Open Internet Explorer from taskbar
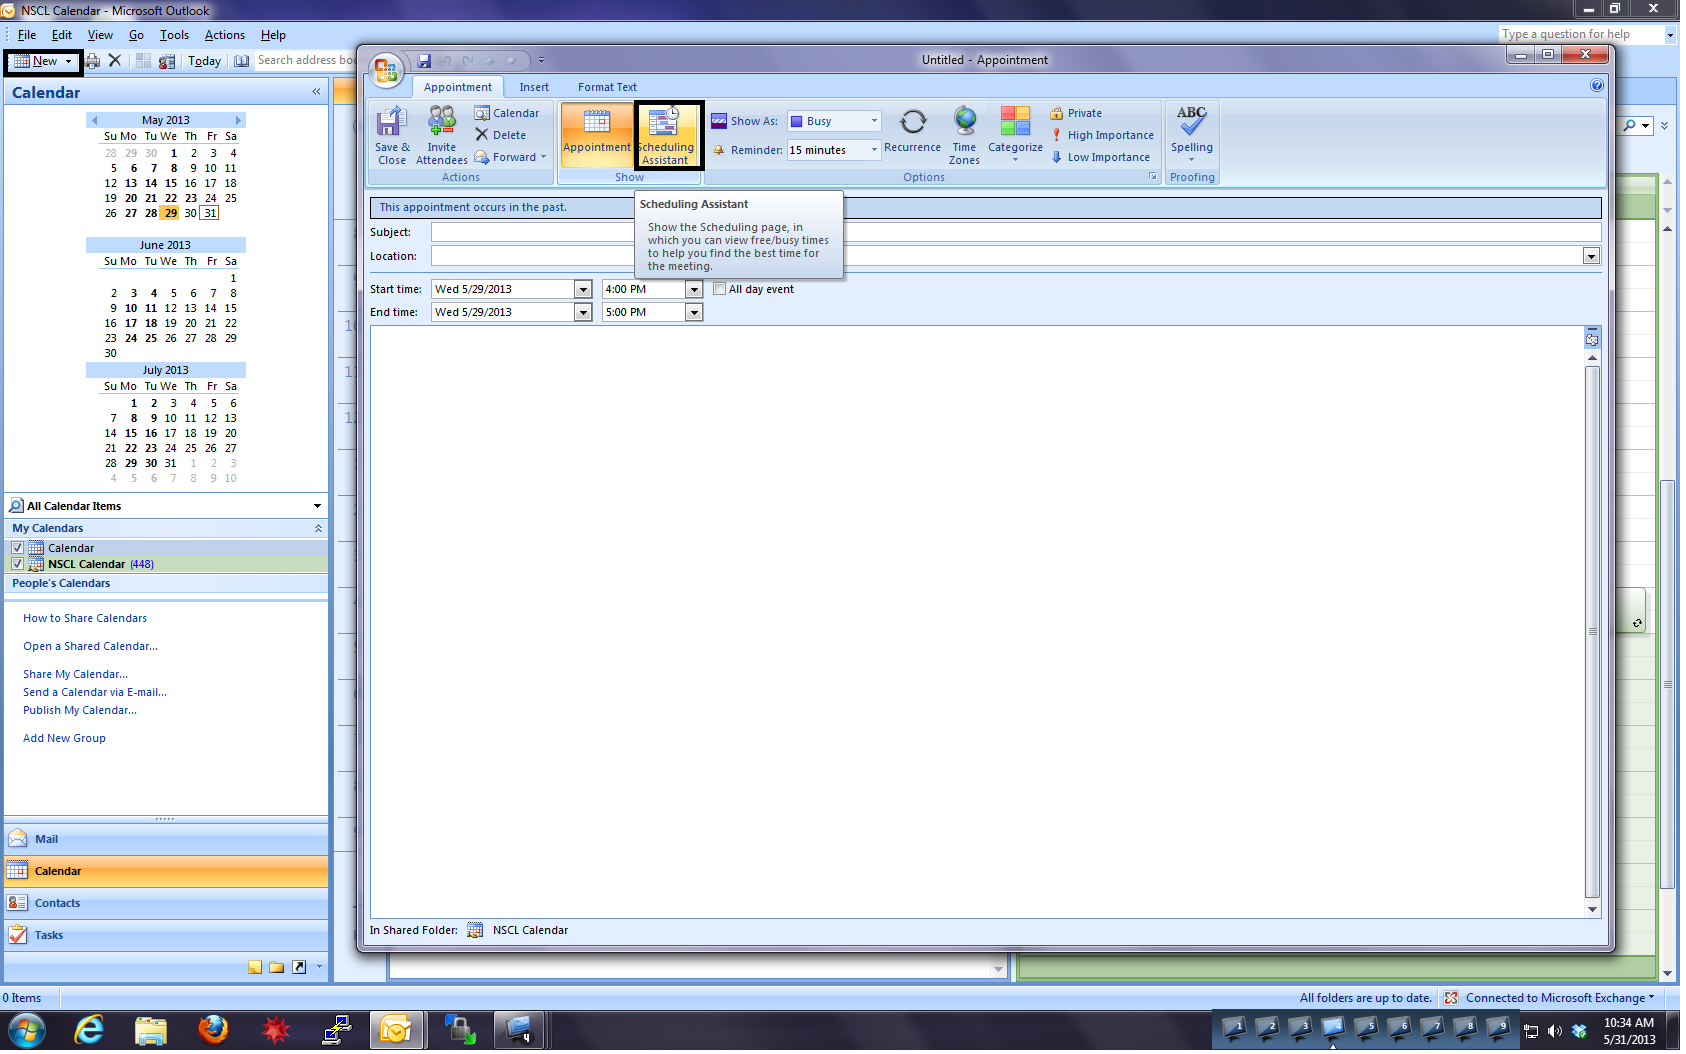The width and height of the screenshot is (1686, 1054). click(89, 1030)
